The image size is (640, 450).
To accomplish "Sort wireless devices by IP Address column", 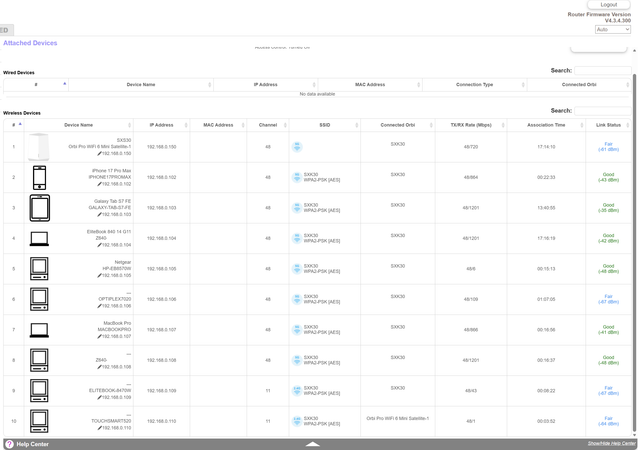I will point(162,125).
